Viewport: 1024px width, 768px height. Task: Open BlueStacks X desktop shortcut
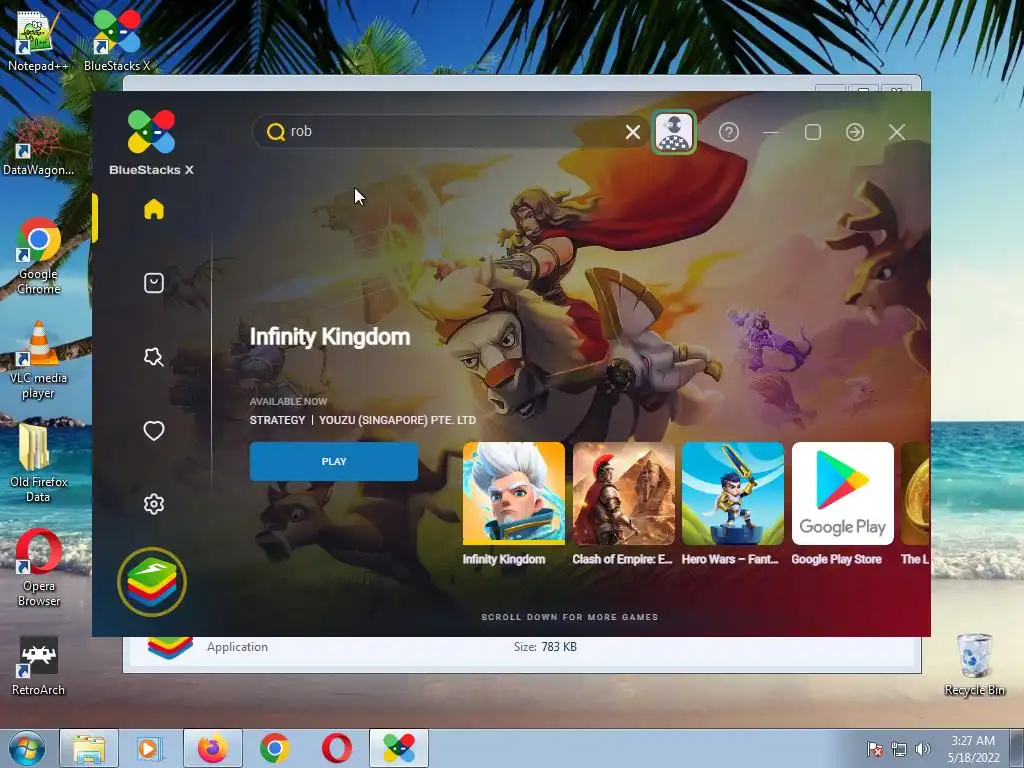pos(118,40)
